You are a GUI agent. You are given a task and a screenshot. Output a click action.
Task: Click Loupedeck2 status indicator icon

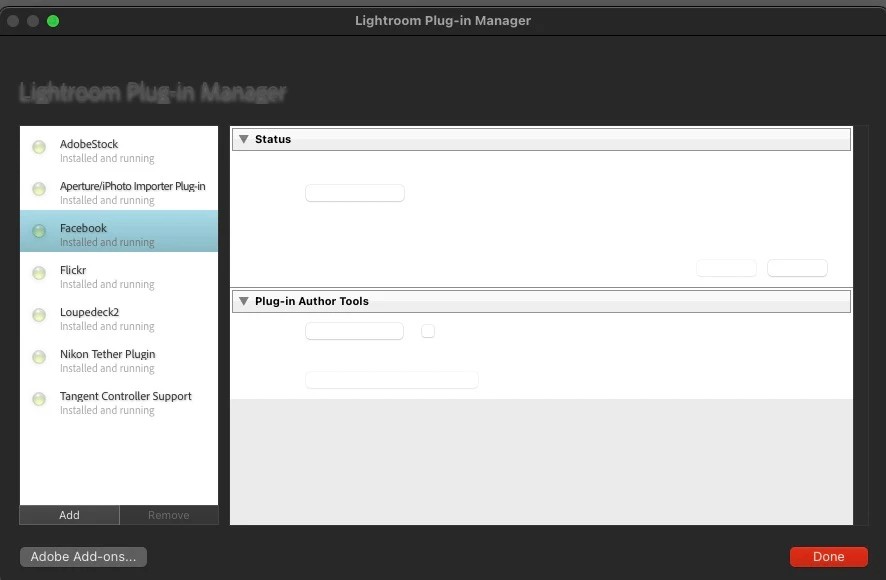point(39,315)
